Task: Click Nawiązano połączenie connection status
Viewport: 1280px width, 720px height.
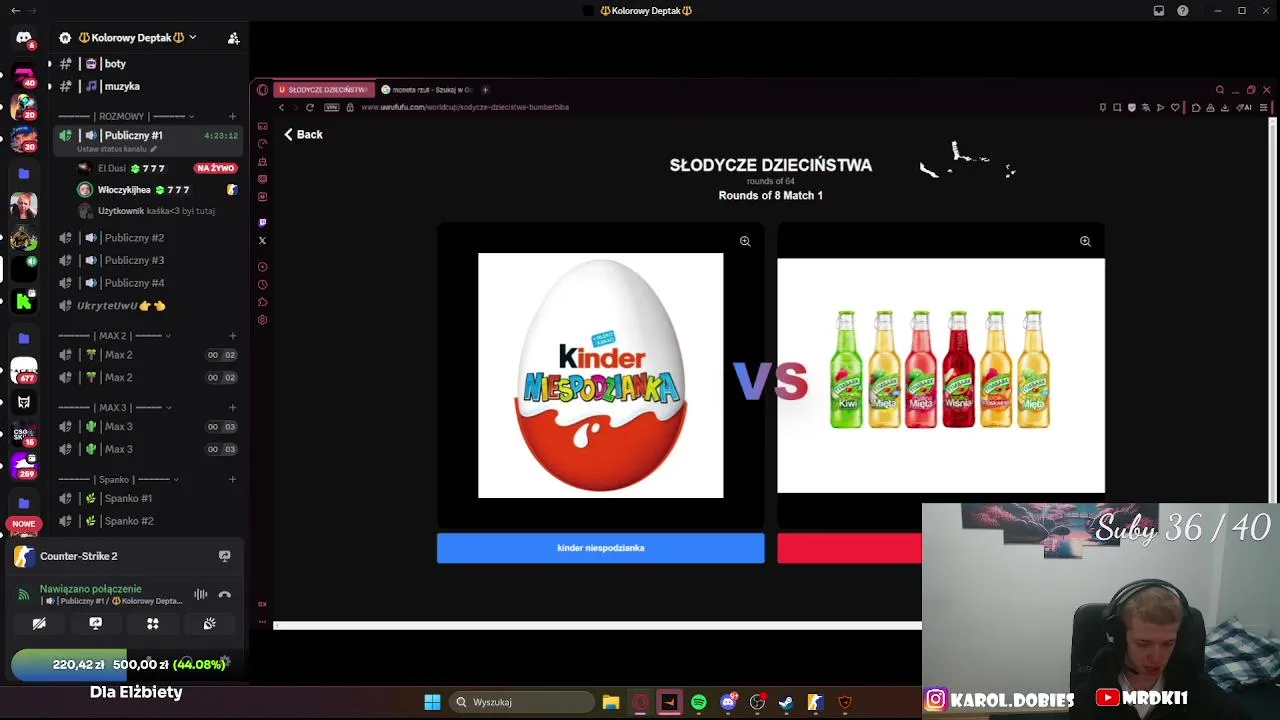Action: click(91, 589)
